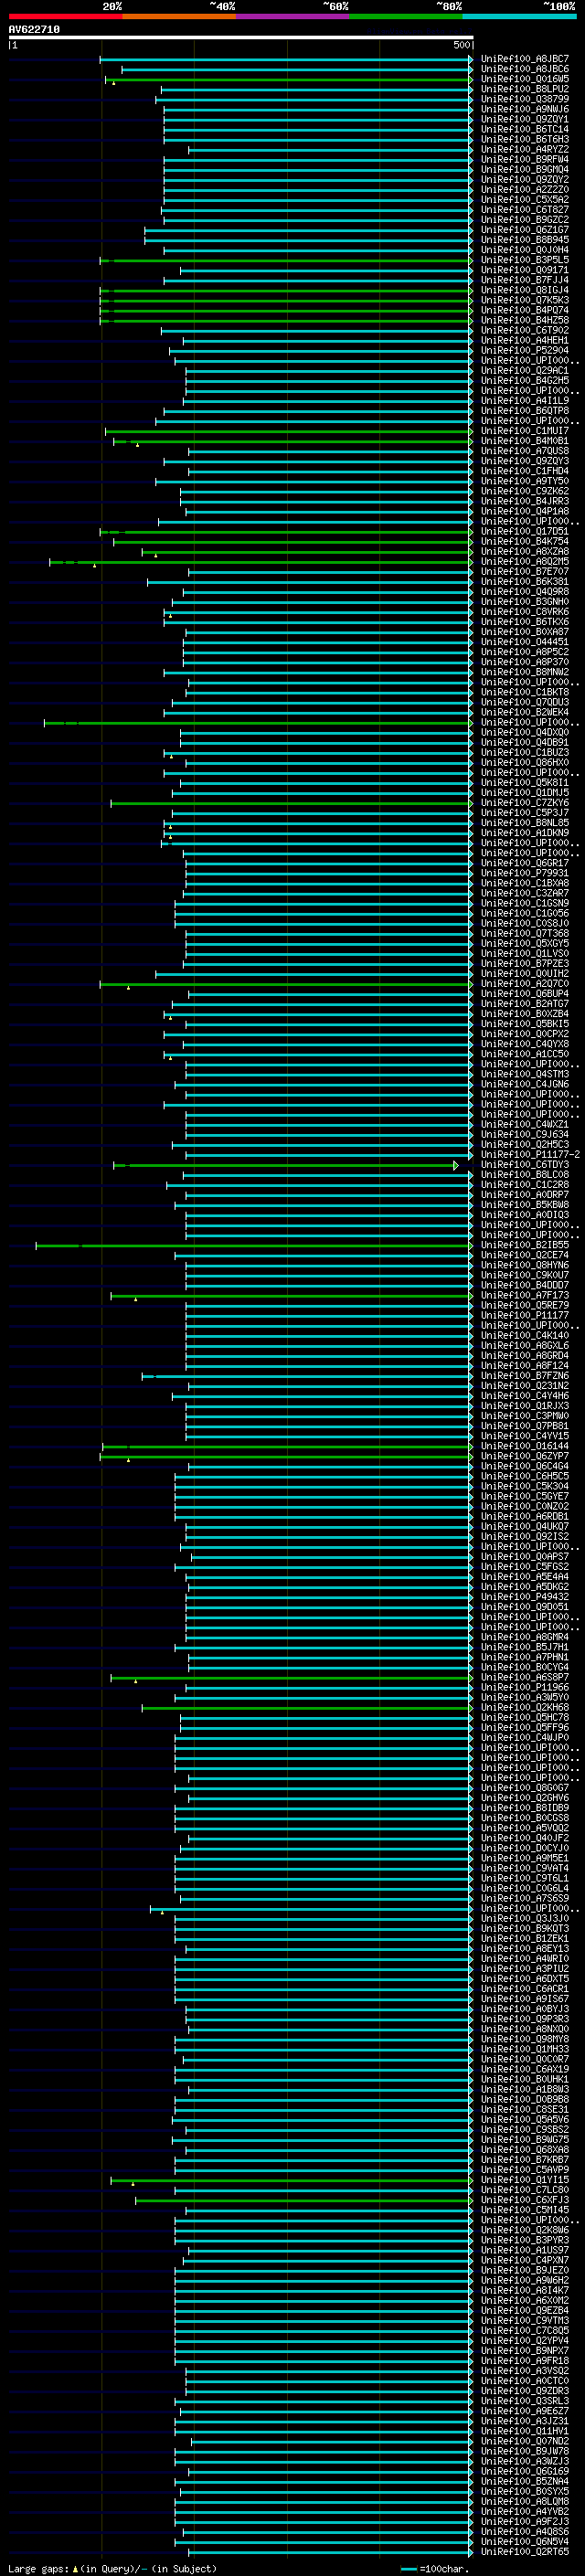Screen dimensions: 585x2576
Task: Select the UniRef100_A4RYZ2 label
Action: tap(524, 149)
